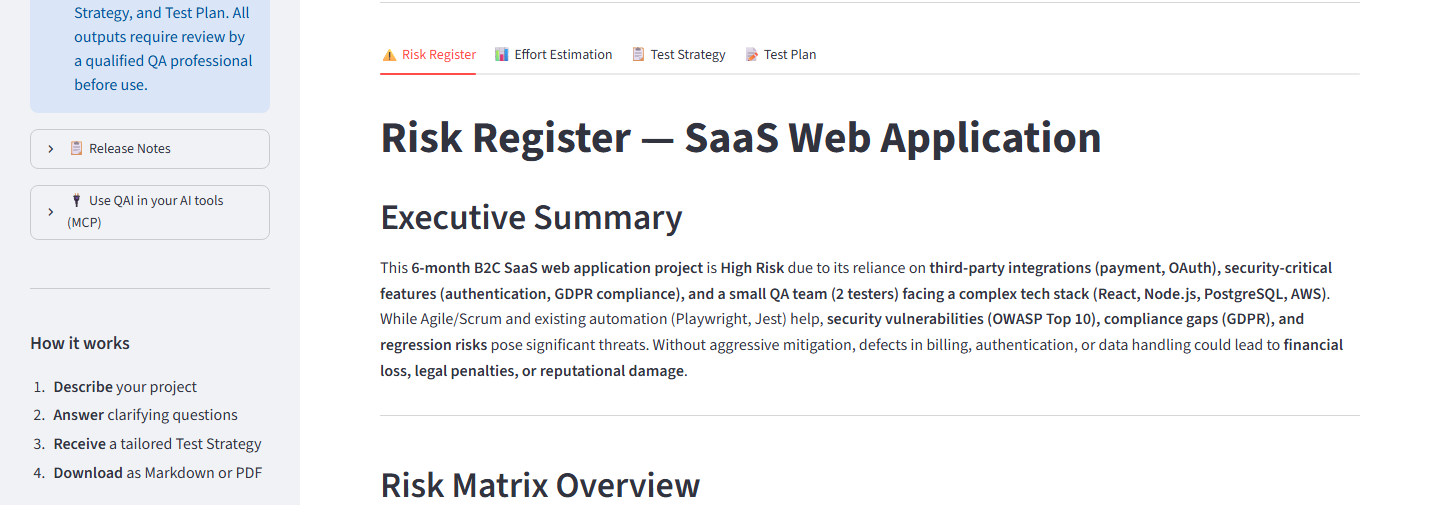Click 'Receive a tailored Test Strategy' step
The width and height of the screenshot is (1440, 505).
pos(158,444)
